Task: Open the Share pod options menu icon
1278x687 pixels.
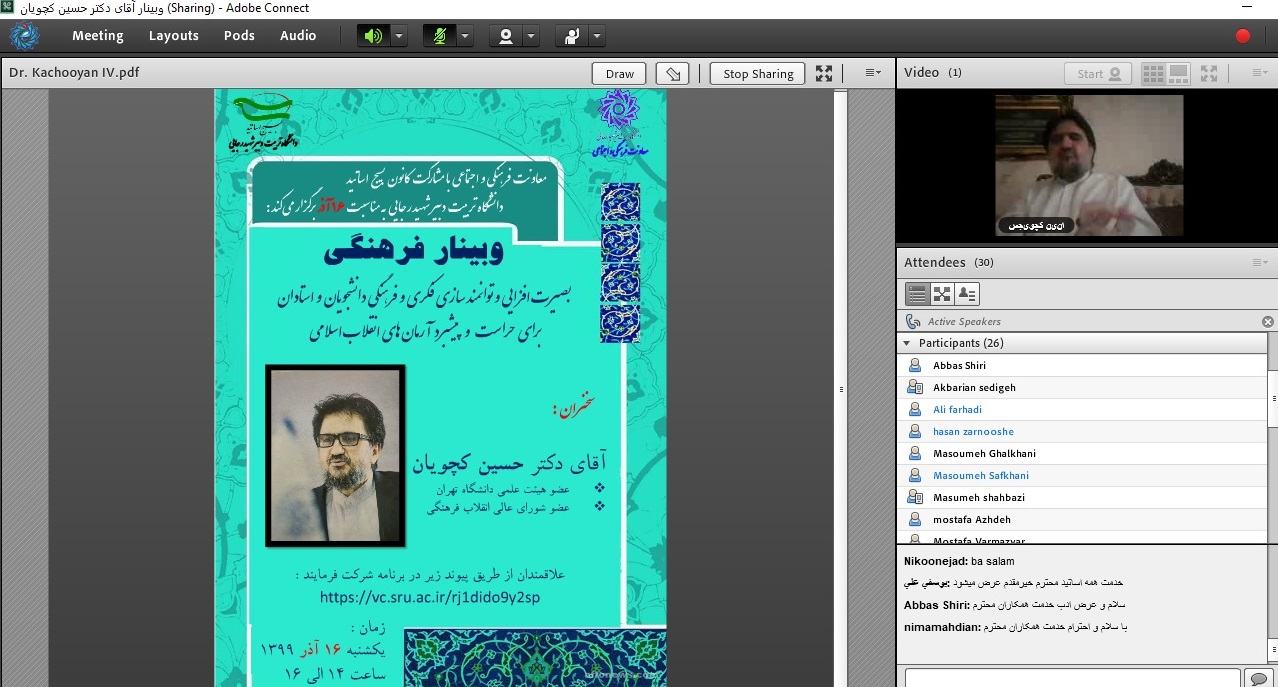Action: pyautogui.click(x=872, y=73)
